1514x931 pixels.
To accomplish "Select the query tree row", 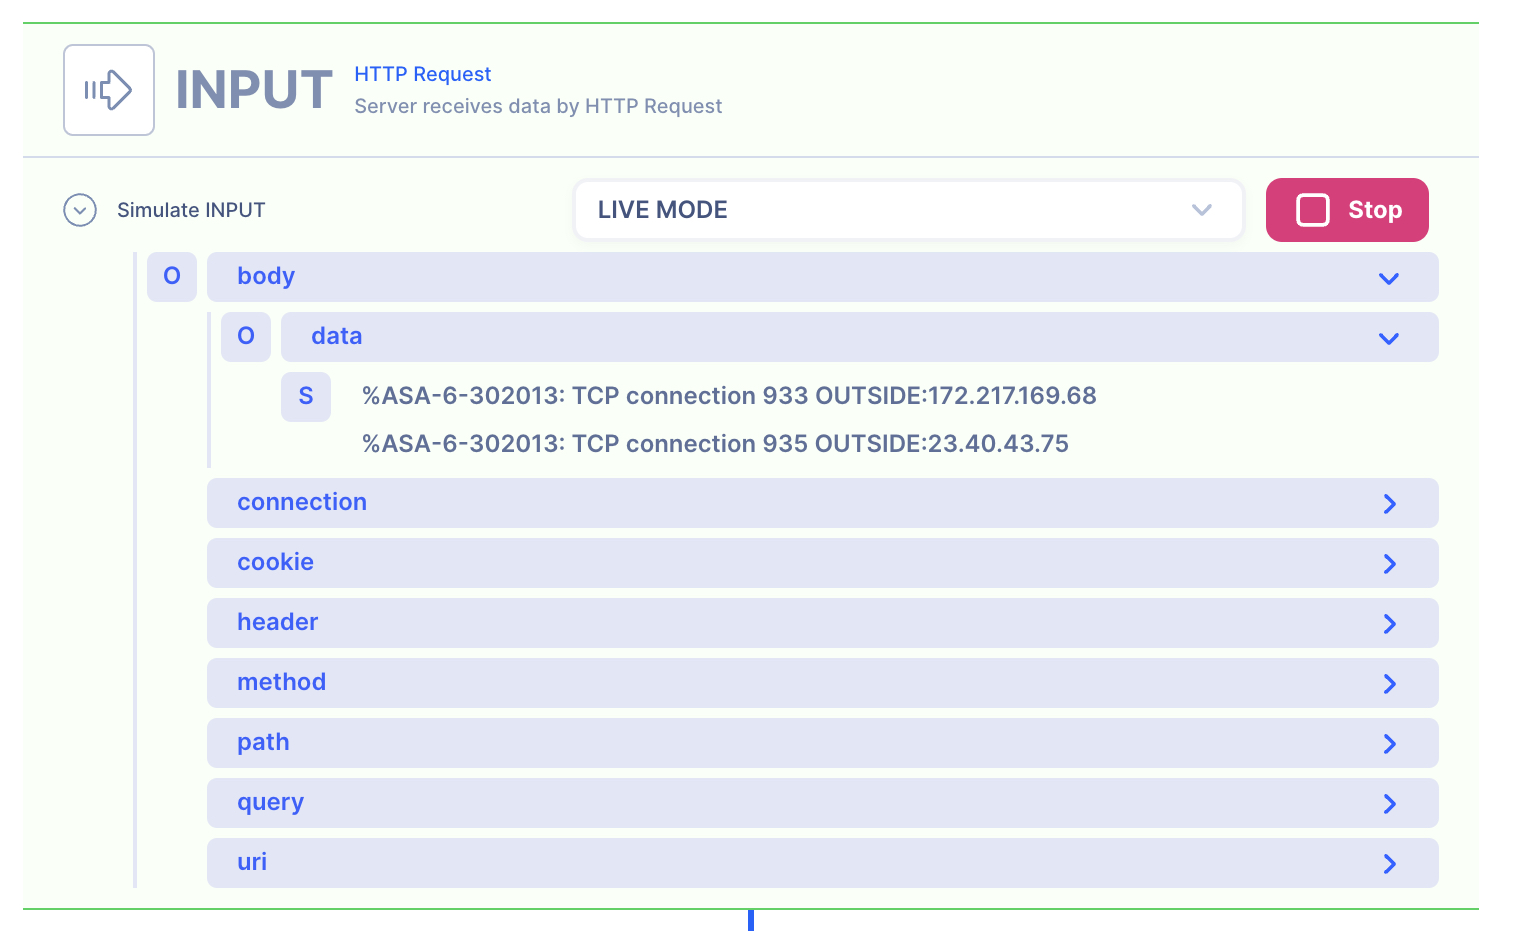I will pyautogui.click(x=822, y=803).
